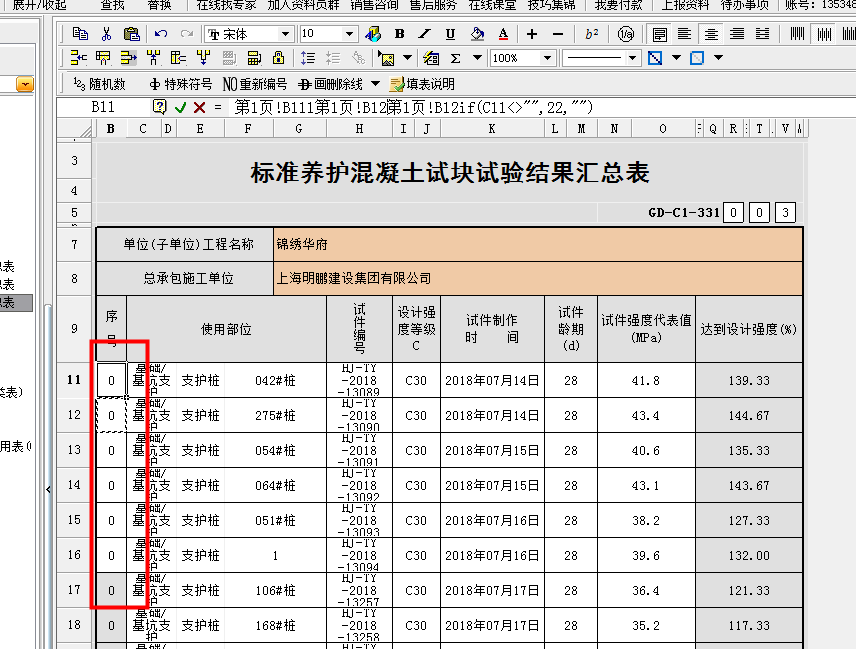The height and width of the screenshot is (649, 856).
Task: Click the undo arrow icon
Action: point(161,34)
